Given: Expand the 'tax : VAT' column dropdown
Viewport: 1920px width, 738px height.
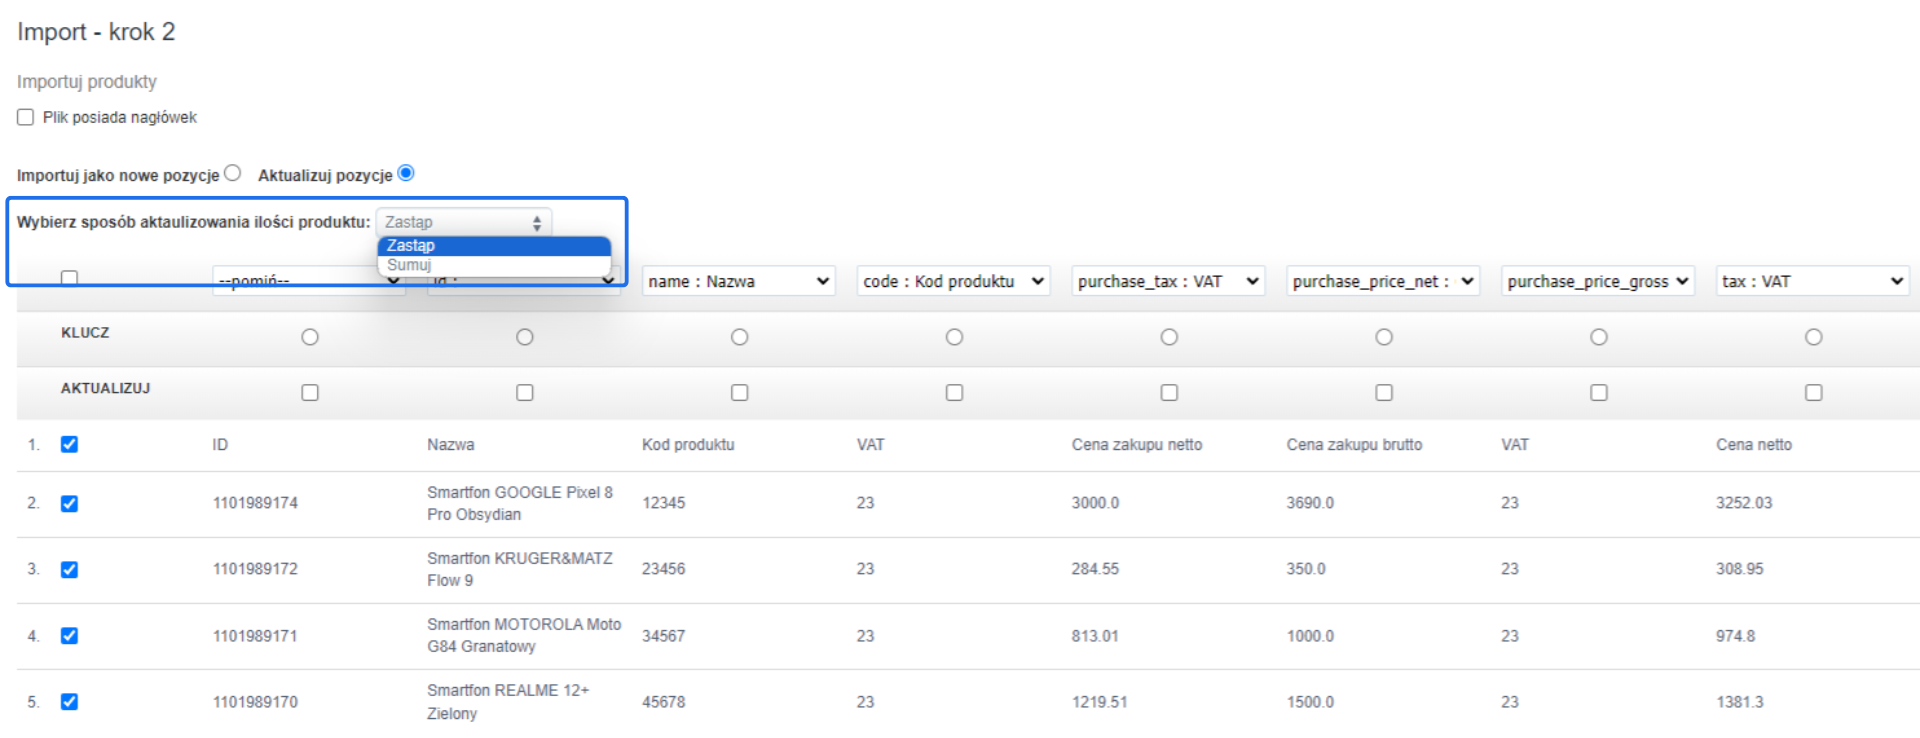Looking at the screenshot, I should coord(1812,281).
